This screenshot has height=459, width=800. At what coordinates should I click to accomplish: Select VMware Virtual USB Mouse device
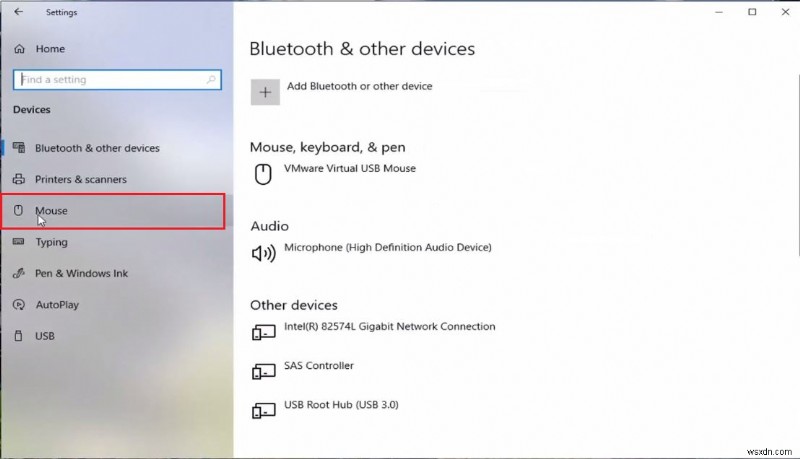350,169
